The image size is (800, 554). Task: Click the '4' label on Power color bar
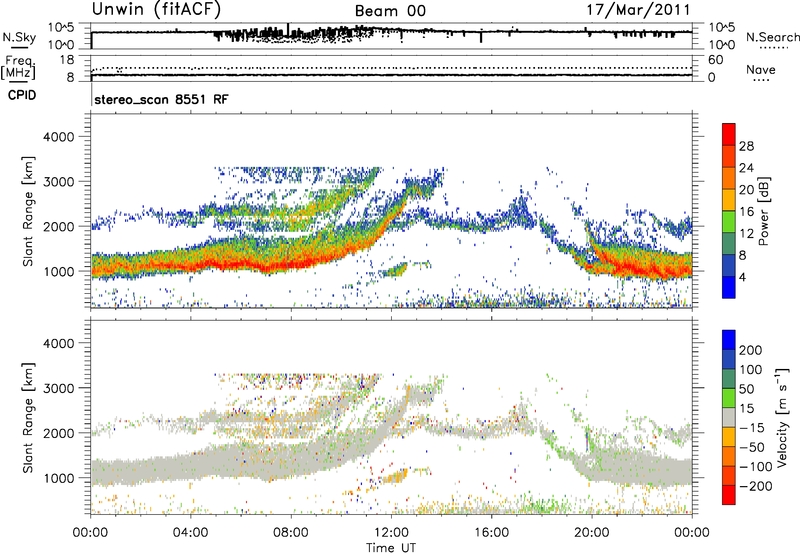coord(742,277)
